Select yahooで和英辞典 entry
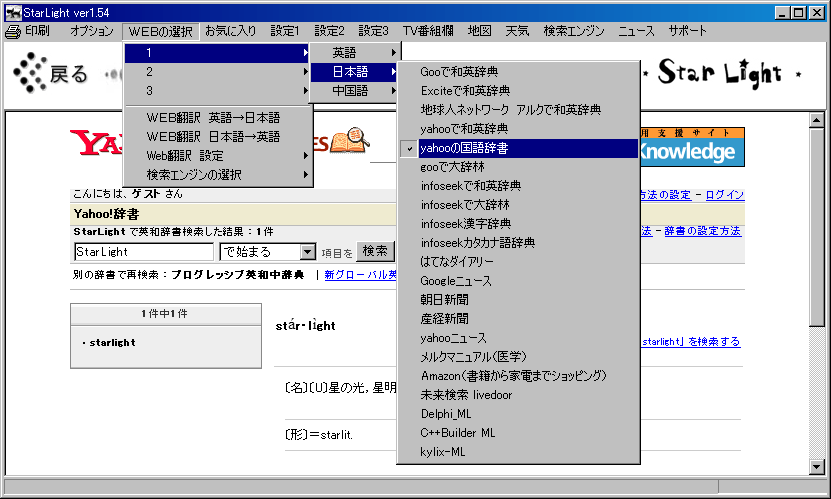The image size is (831, 499). [x=518, y=129]
